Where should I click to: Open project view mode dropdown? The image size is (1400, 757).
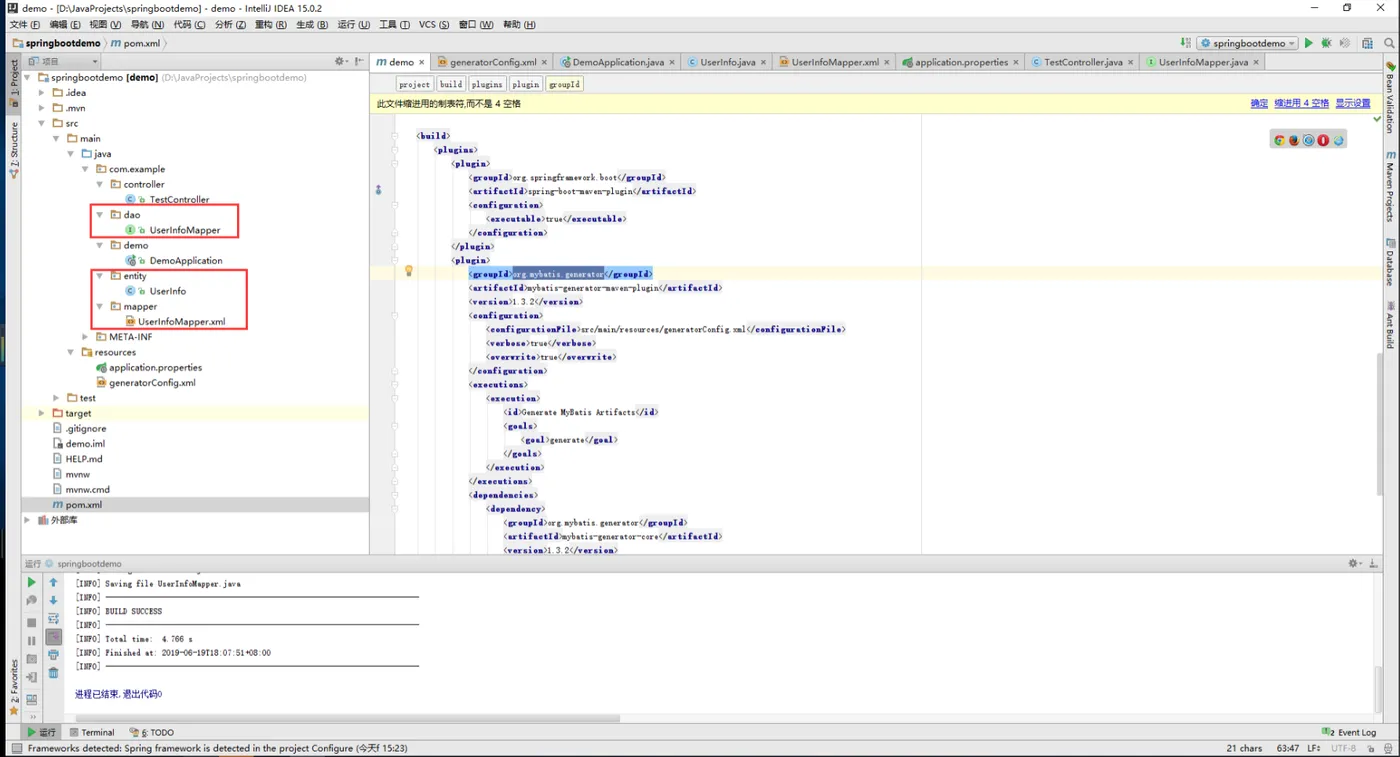[x=64, y=61]
